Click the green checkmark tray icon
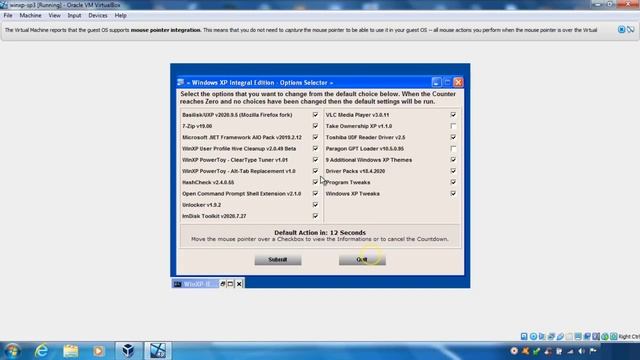The height and width of the screenshot is (360, 640). (x=536, y=351)
